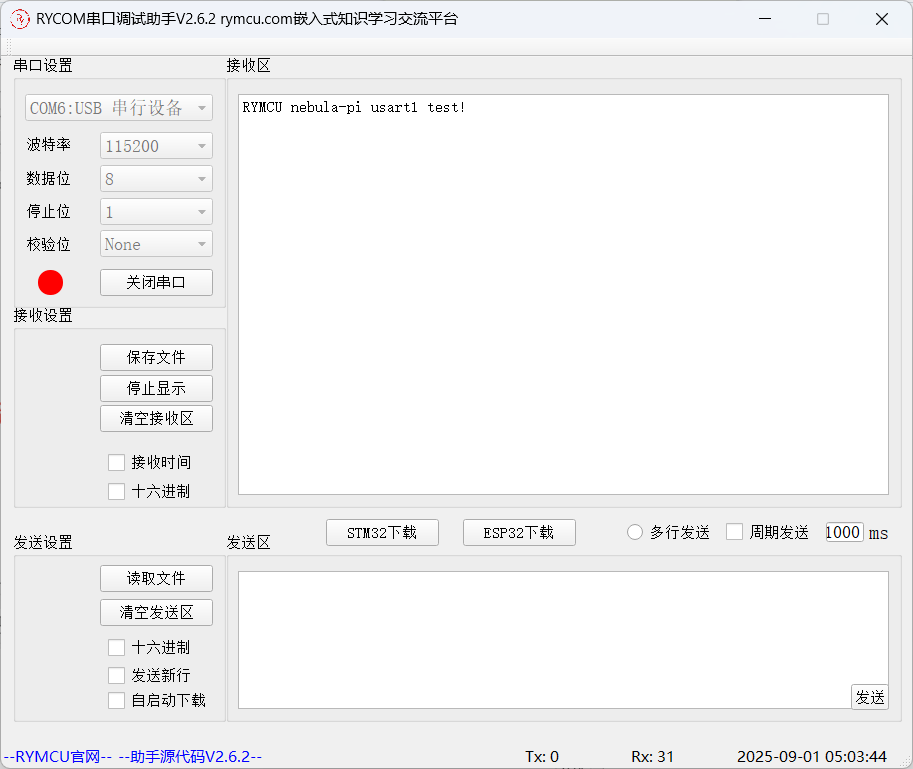
Task: Click the red port status indicator
Action: point(51,283)
